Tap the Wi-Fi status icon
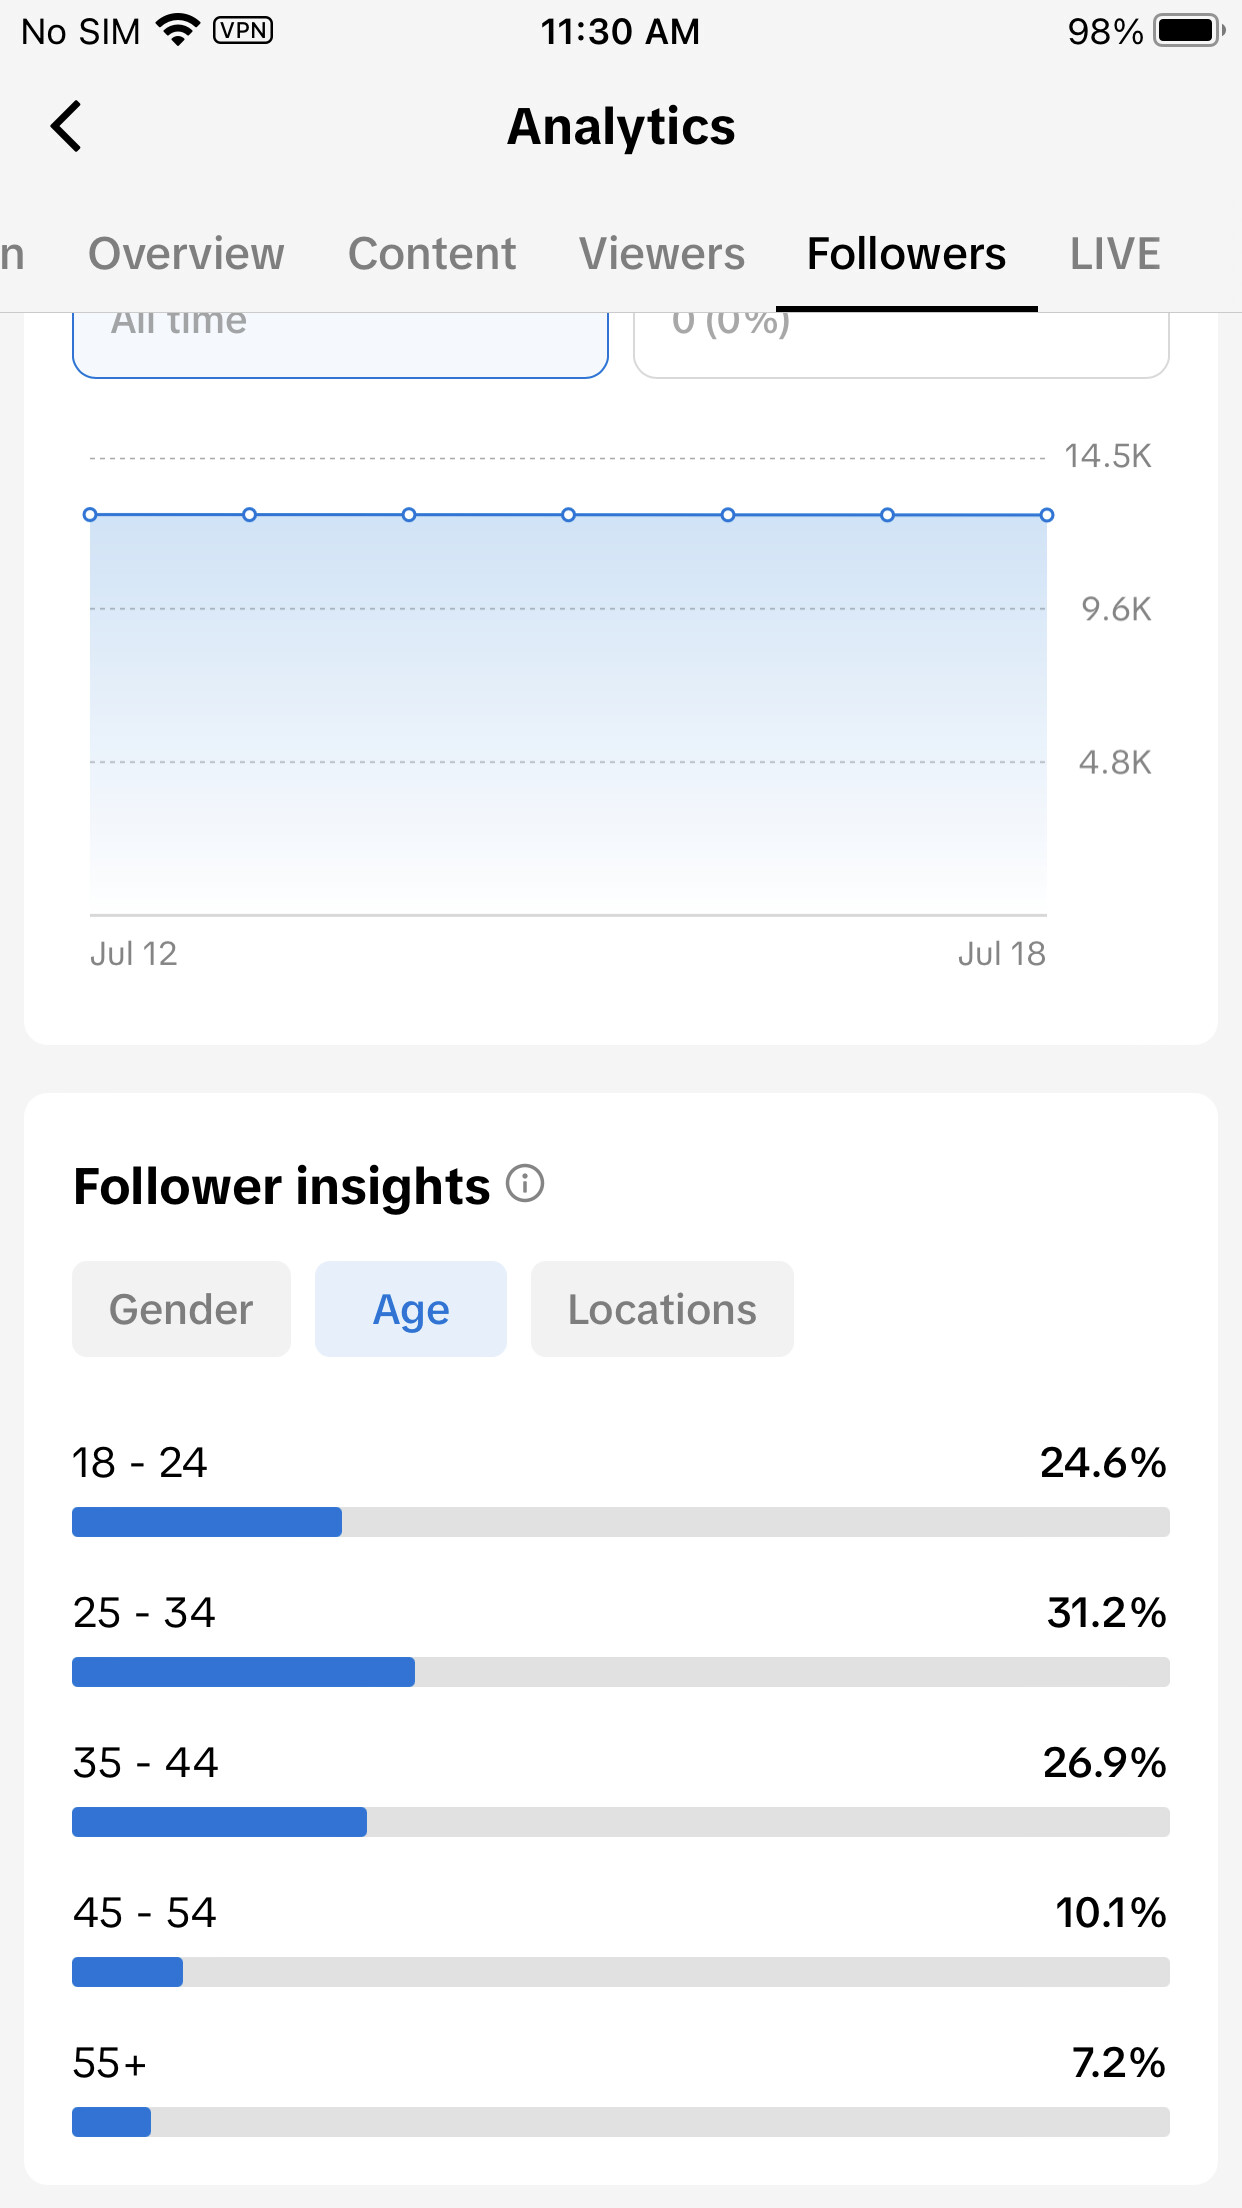Viewport: 1242px width, 2208px height. pyautogui.click(x=179, y=30)
